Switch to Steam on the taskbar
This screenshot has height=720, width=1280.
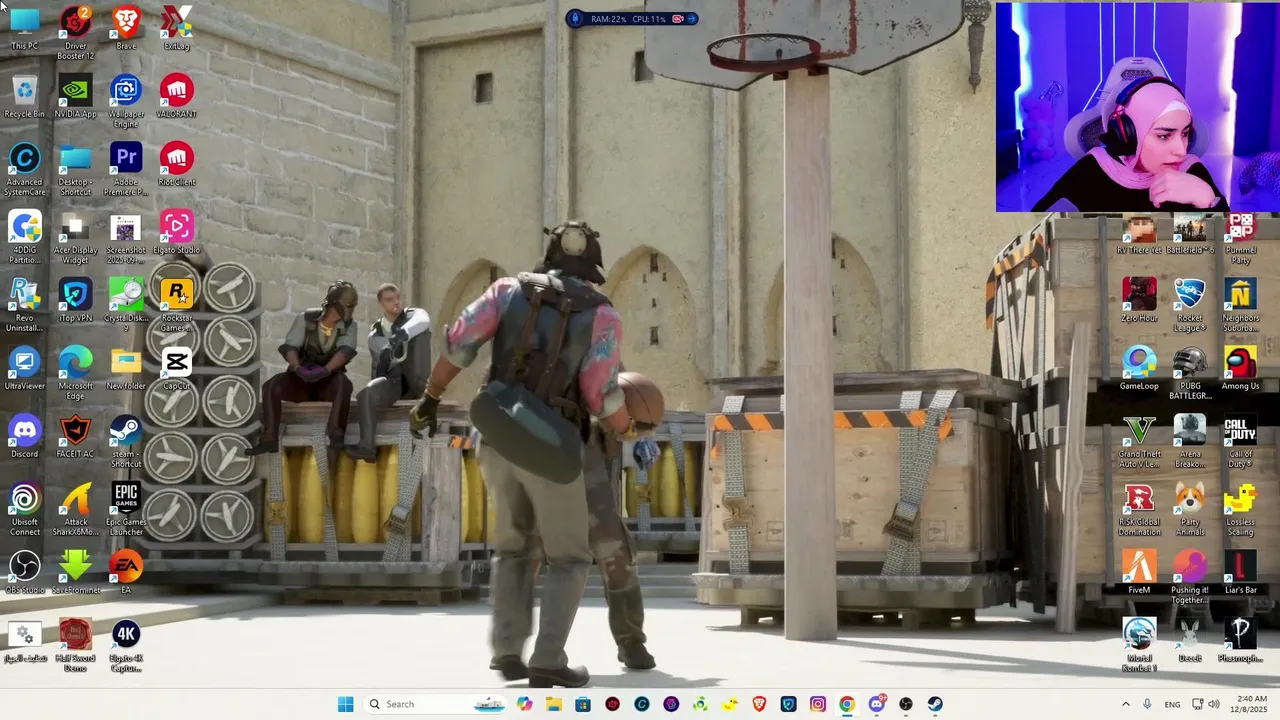click(935, 704)
